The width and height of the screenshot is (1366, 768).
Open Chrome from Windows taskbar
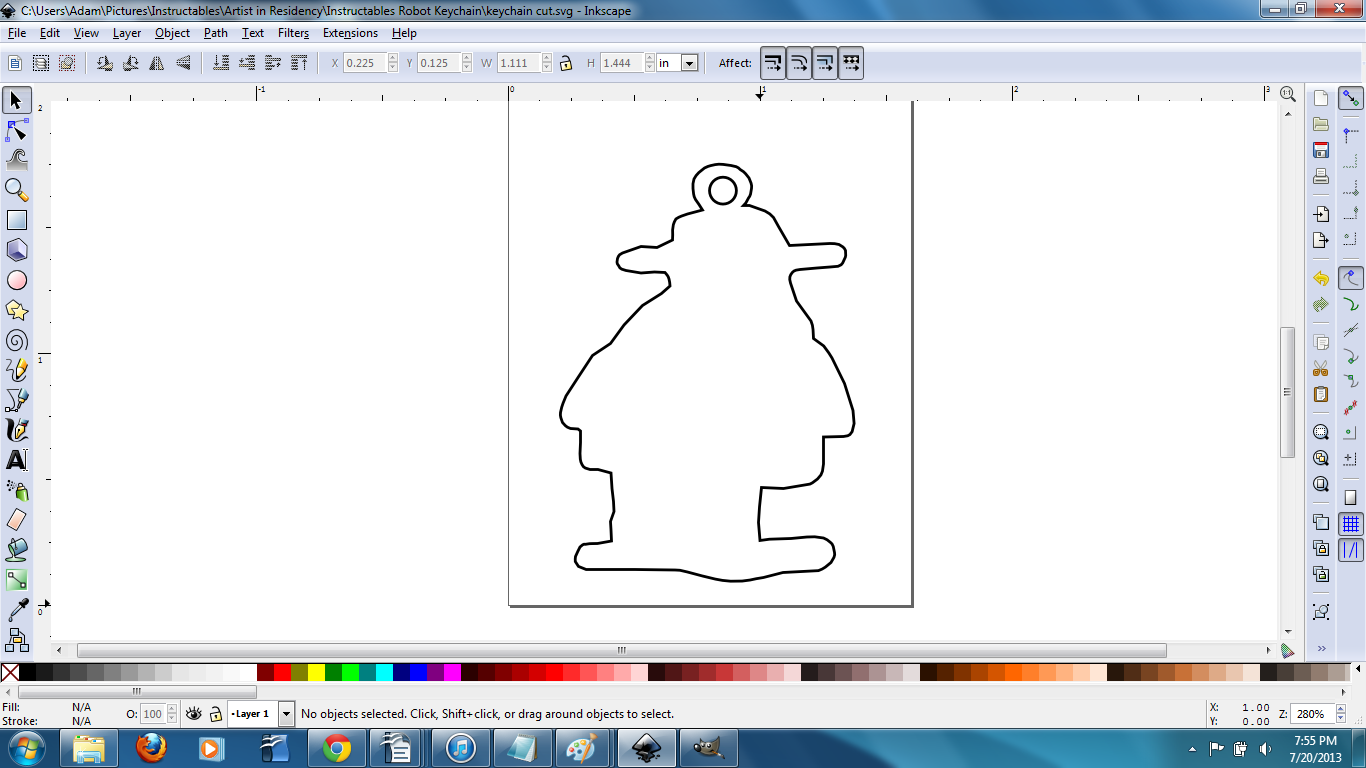click(x=337, y=748)
